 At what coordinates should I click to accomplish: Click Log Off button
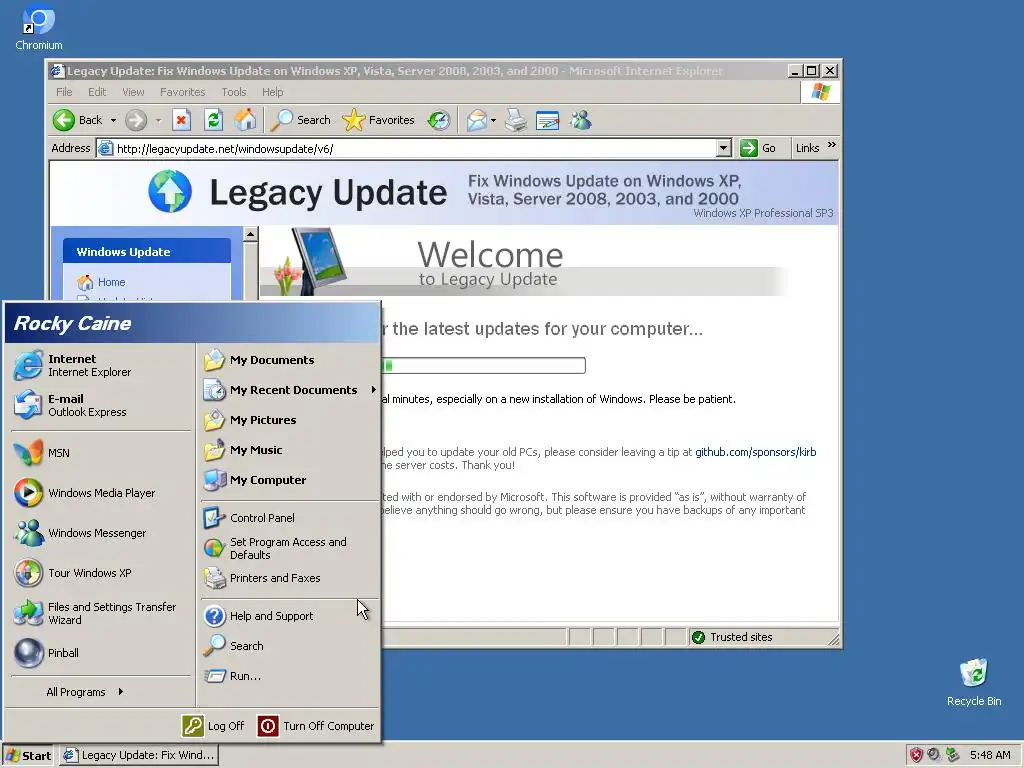pos(213,726)
